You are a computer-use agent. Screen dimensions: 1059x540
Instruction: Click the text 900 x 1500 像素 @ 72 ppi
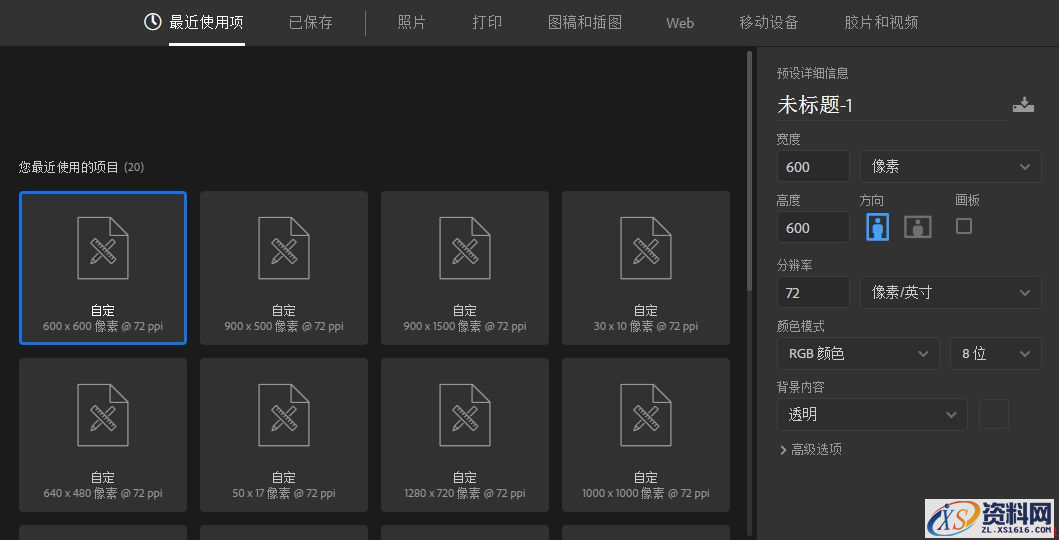465,327
